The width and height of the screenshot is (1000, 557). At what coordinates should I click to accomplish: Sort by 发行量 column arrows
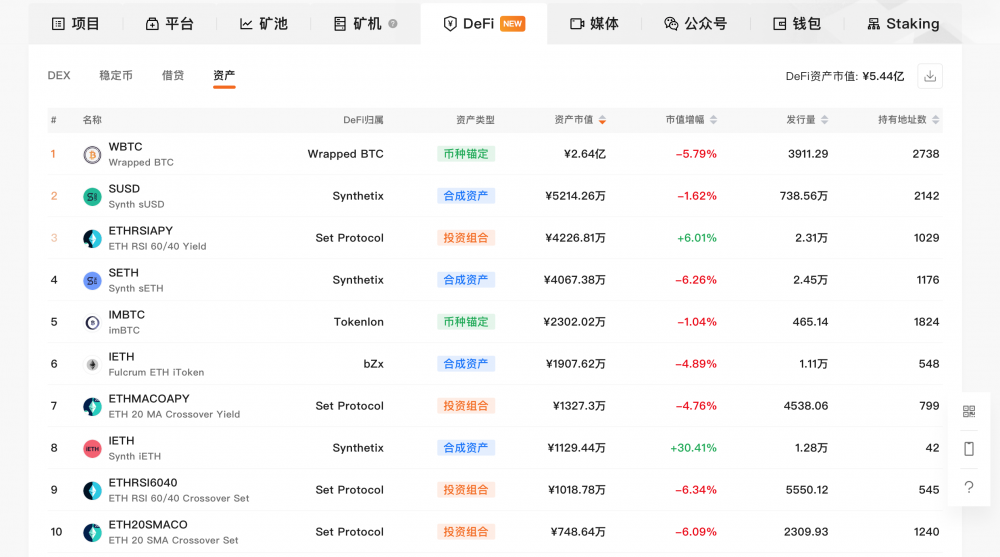[x=824, y=120]
